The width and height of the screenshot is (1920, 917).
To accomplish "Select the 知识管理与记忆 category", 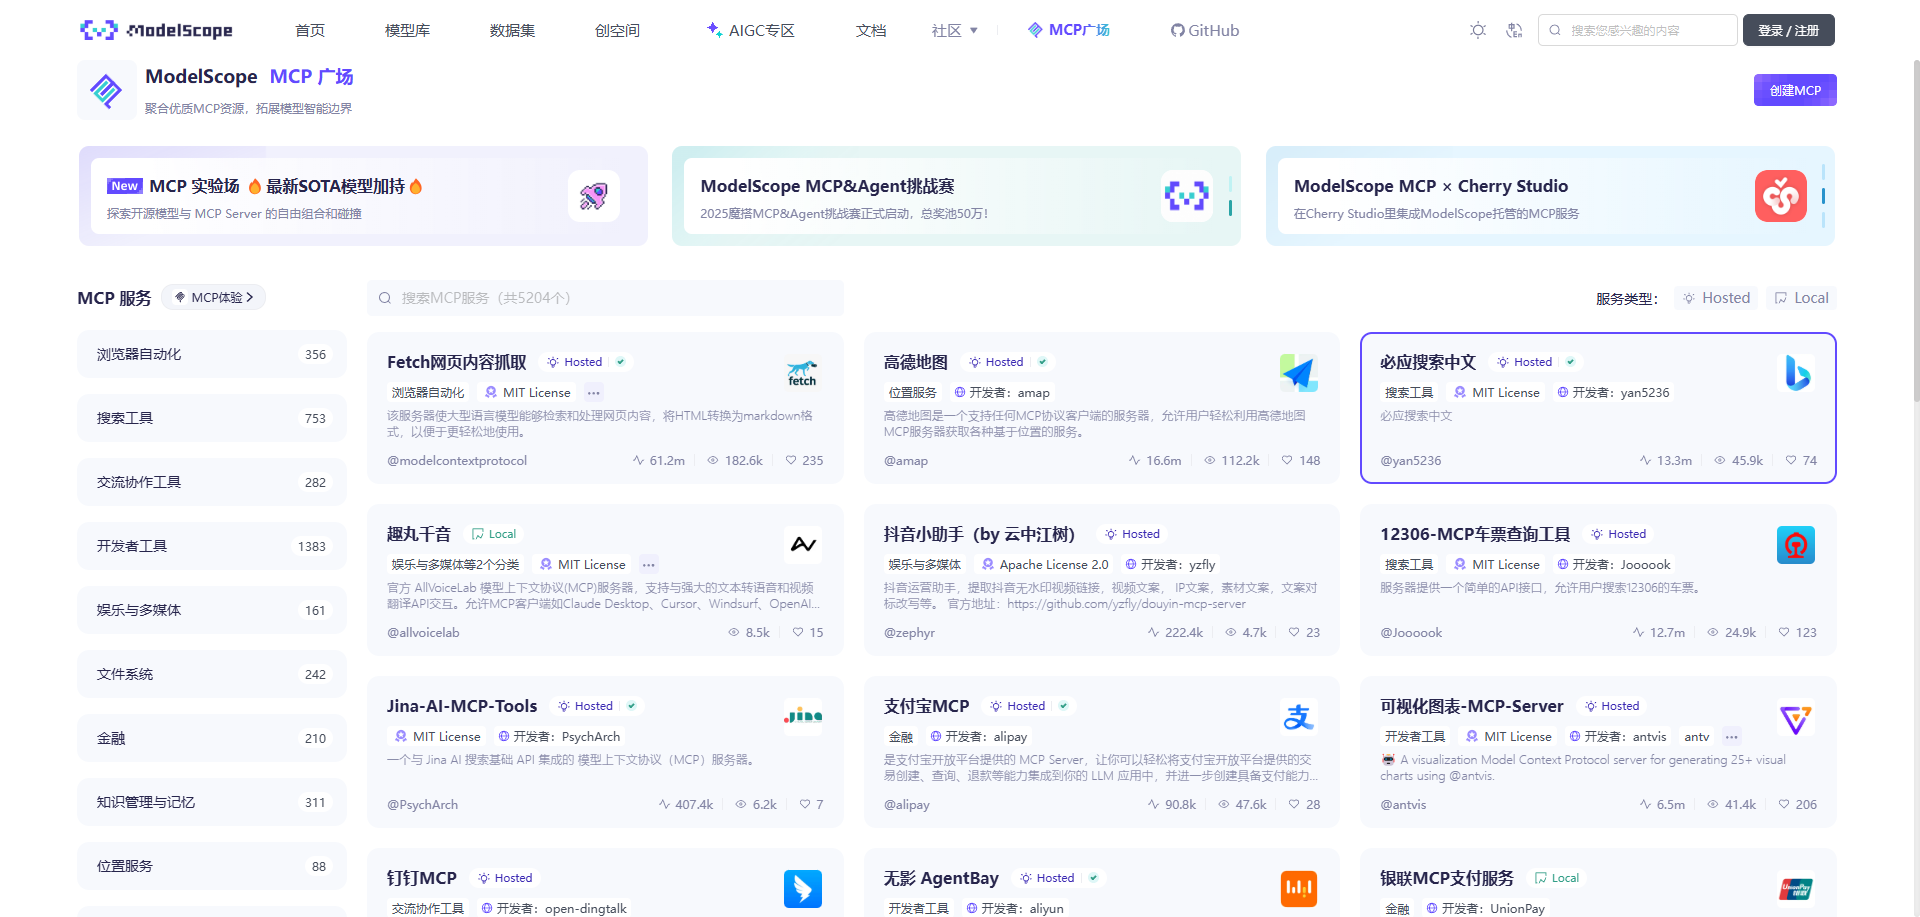I will 212,802.
